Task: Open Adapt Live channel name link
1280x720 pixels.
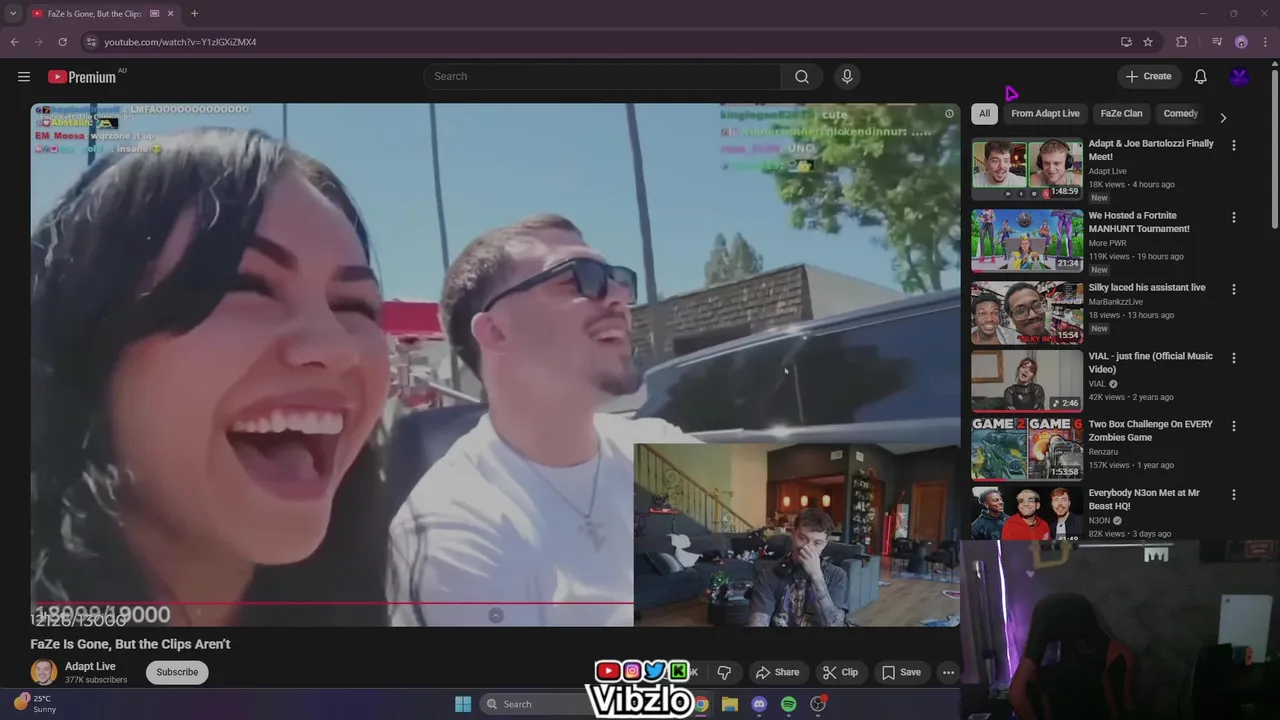Action: [x=90, y=666]
